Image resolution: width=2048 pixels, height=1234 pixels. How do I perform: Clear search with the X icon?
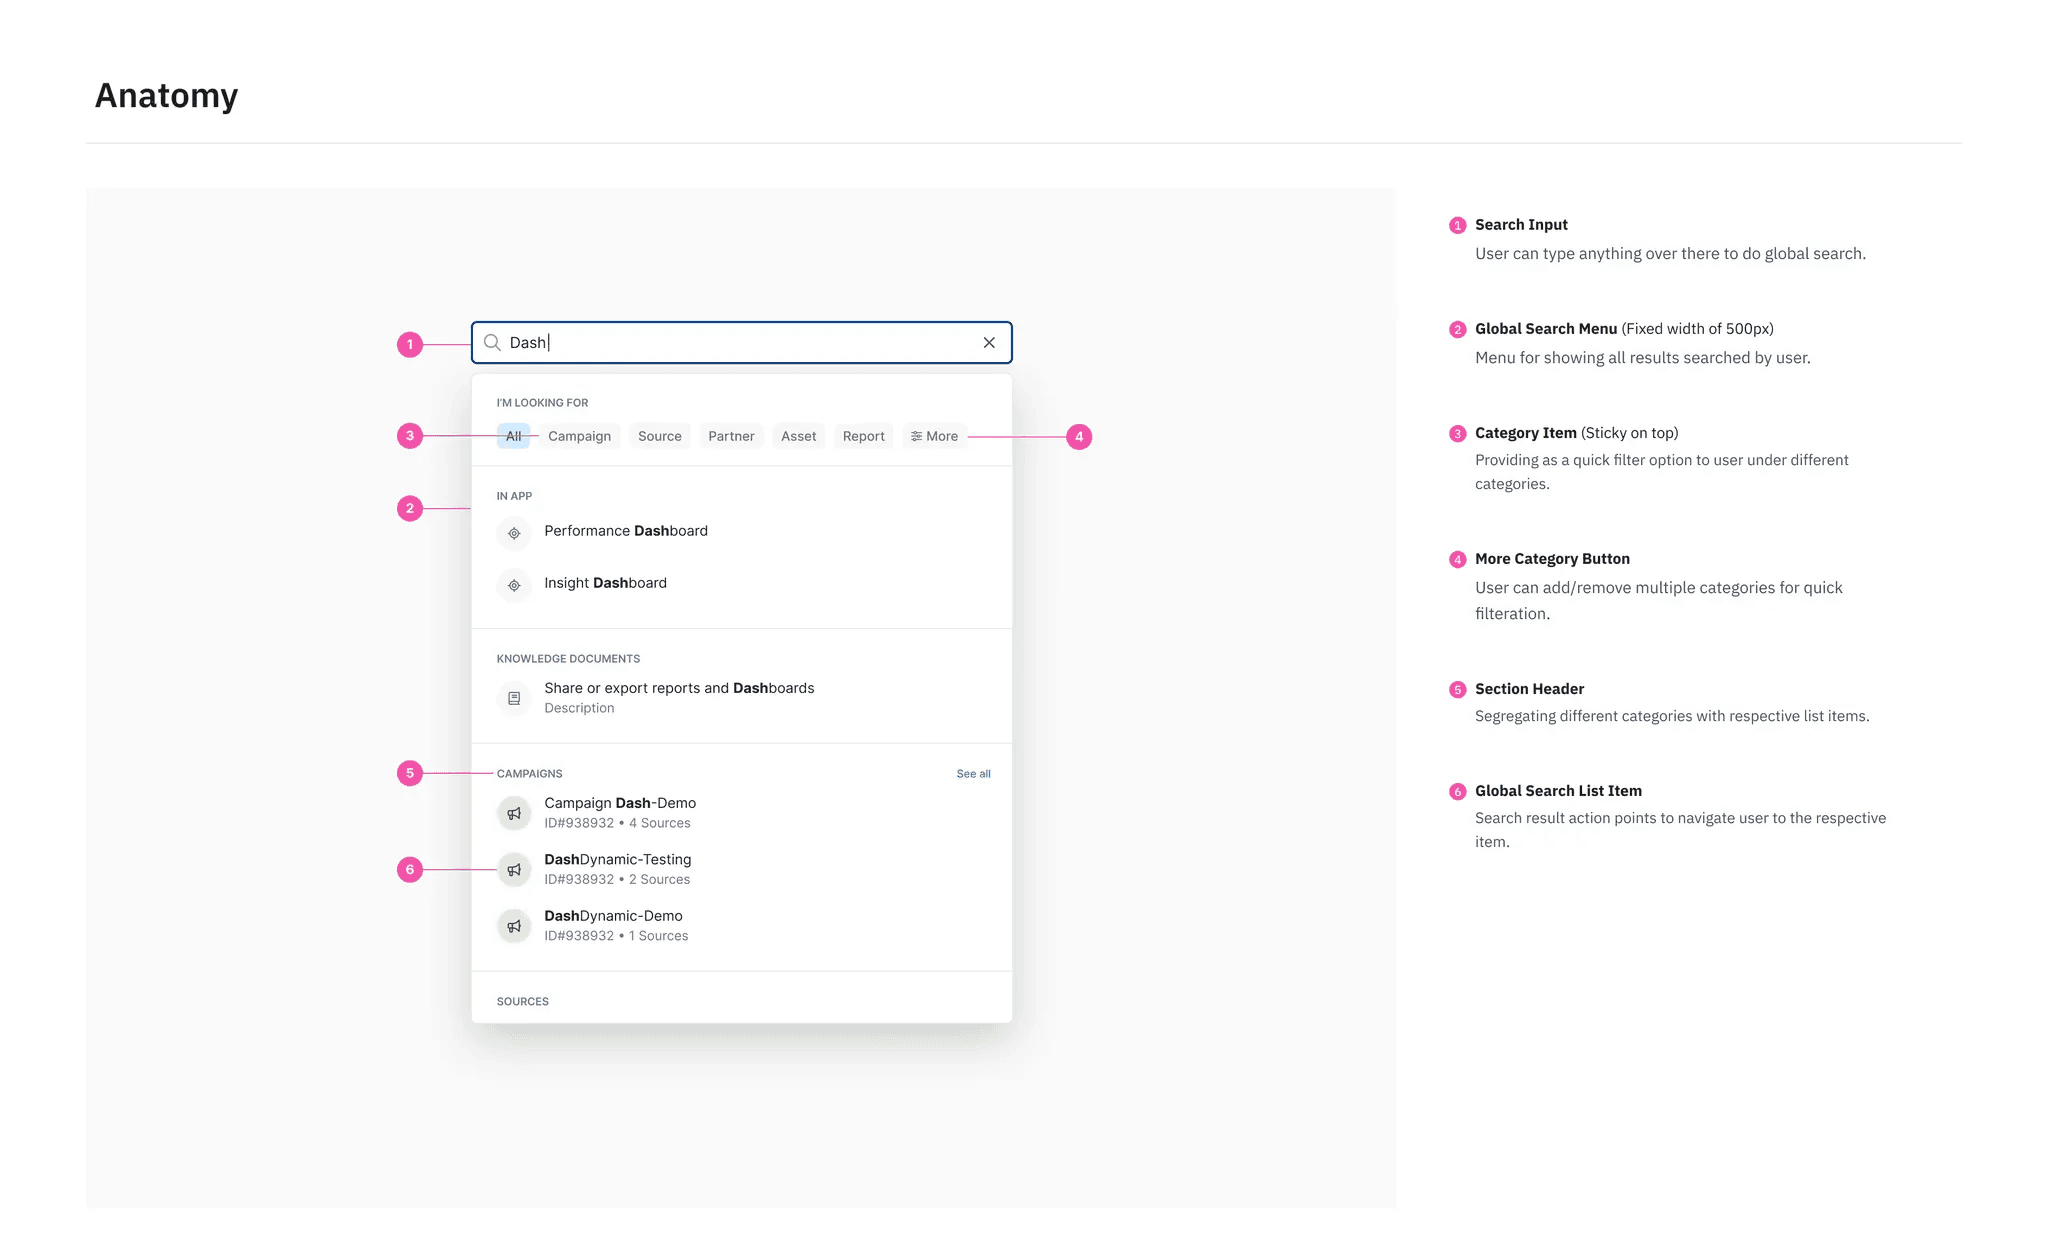tap(989, 343)
